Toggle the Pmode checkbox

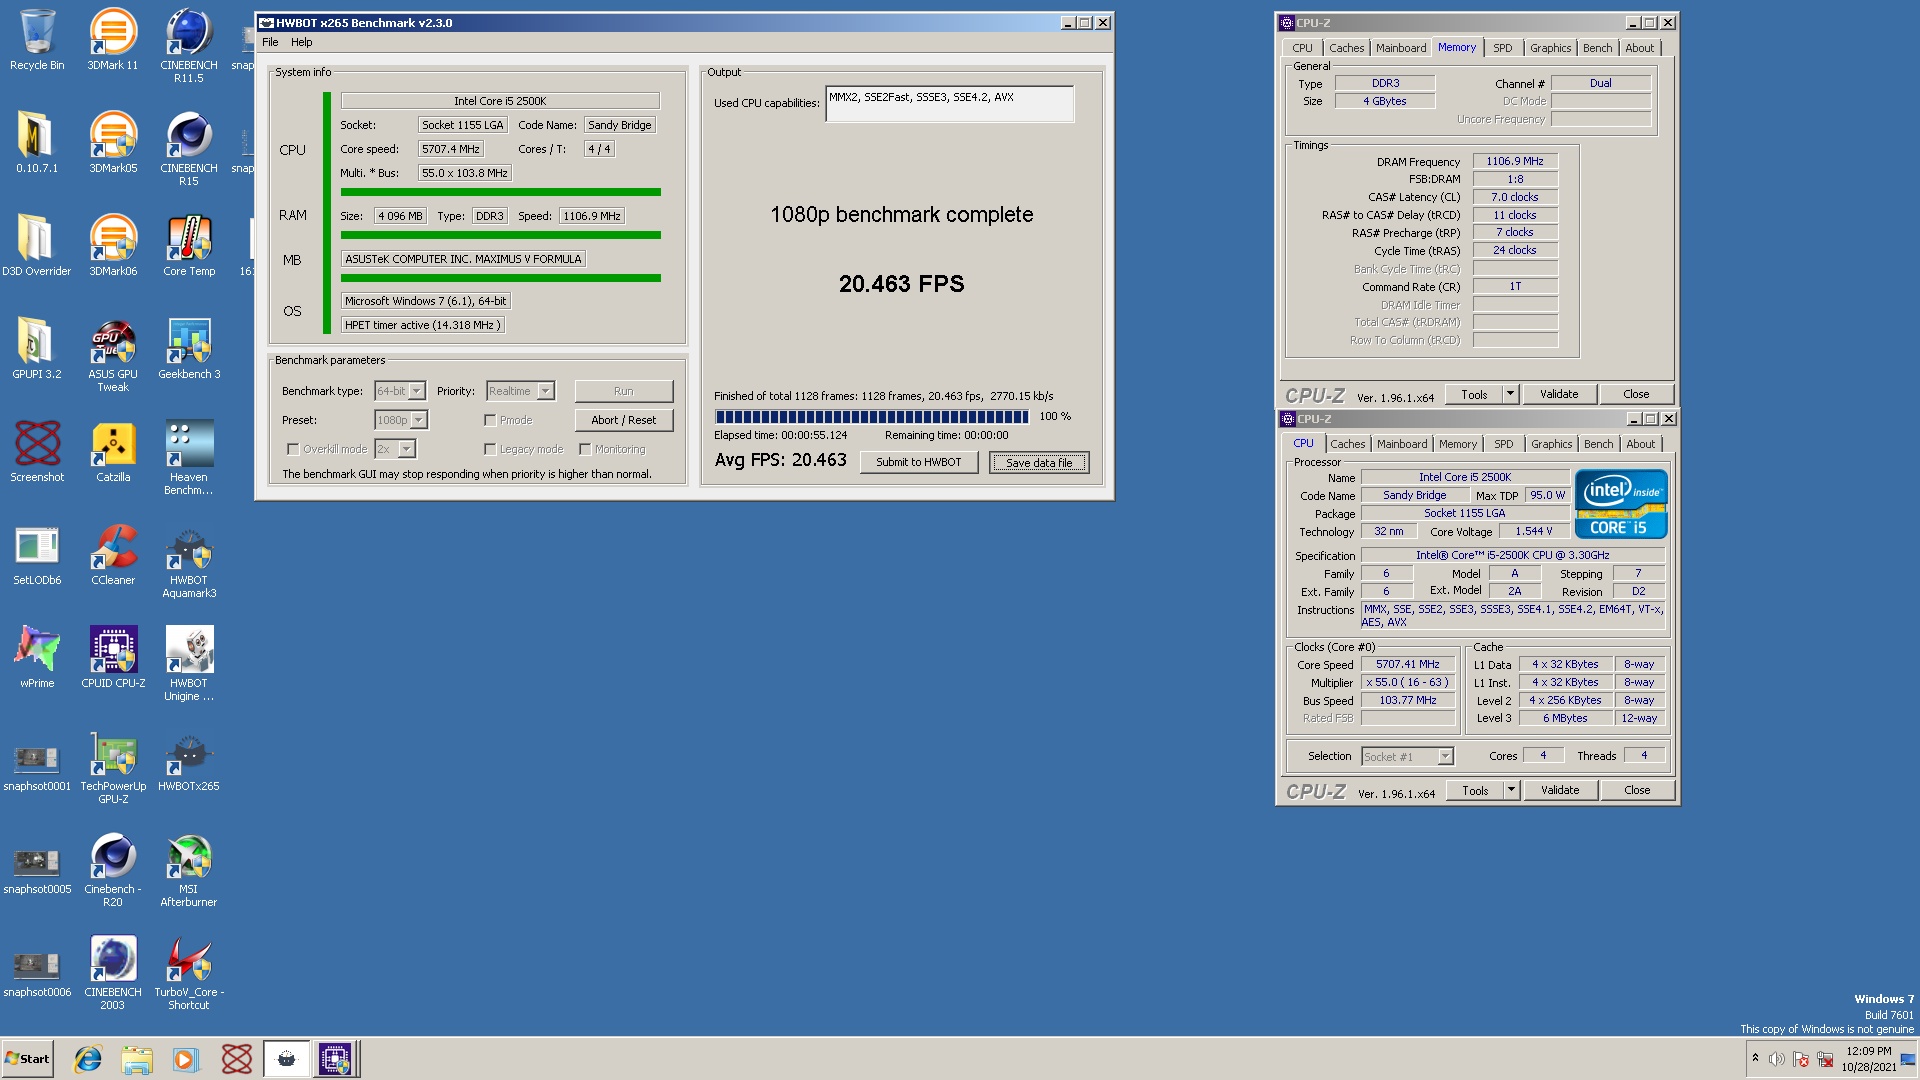(x=490, y=420)
